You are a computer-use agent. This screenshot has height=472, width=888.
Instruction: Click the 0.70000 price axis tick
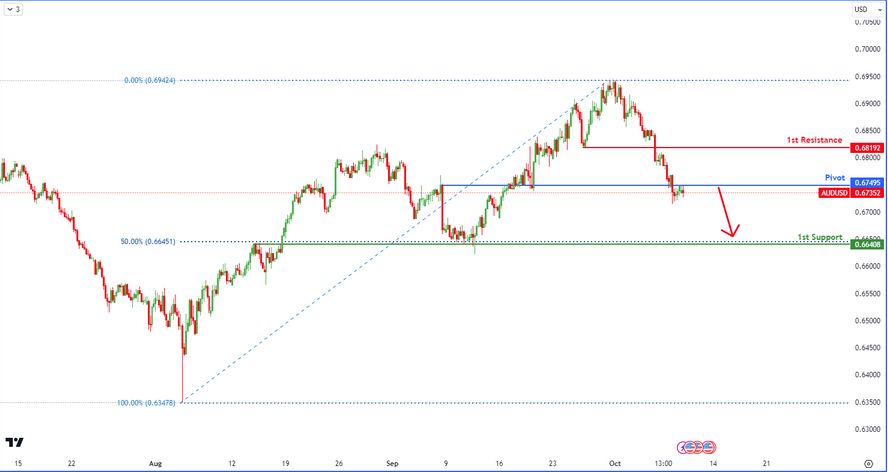(x=867, y=49)
